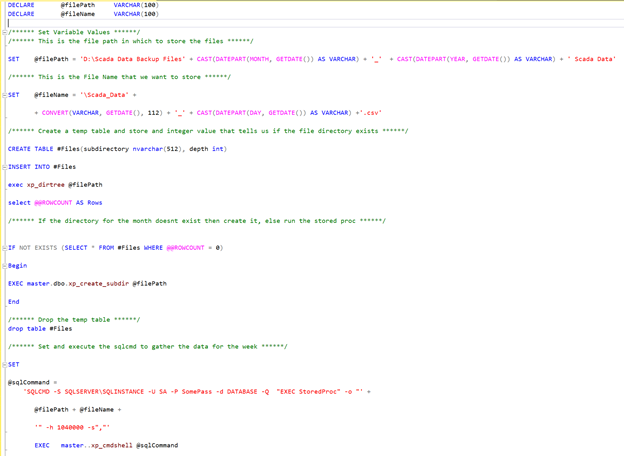Screen dimensions: 624x456
Task: Click @@ROWCOUNT in the select AS Rows line
Action: click(53, 203)
